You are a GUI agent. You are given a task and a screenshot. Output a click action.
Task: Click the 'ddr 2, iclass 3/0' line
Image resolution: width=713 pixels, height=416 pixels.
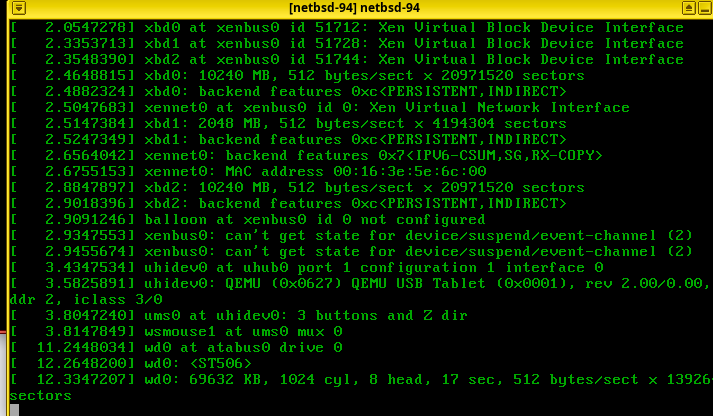click(86, 300)
